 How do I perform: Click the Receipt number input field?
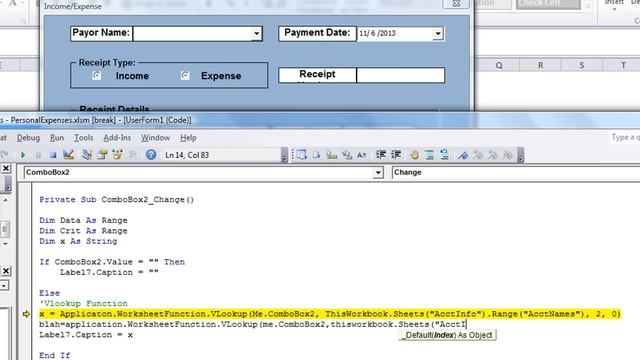pyautogui.click(x=400, y=75)
